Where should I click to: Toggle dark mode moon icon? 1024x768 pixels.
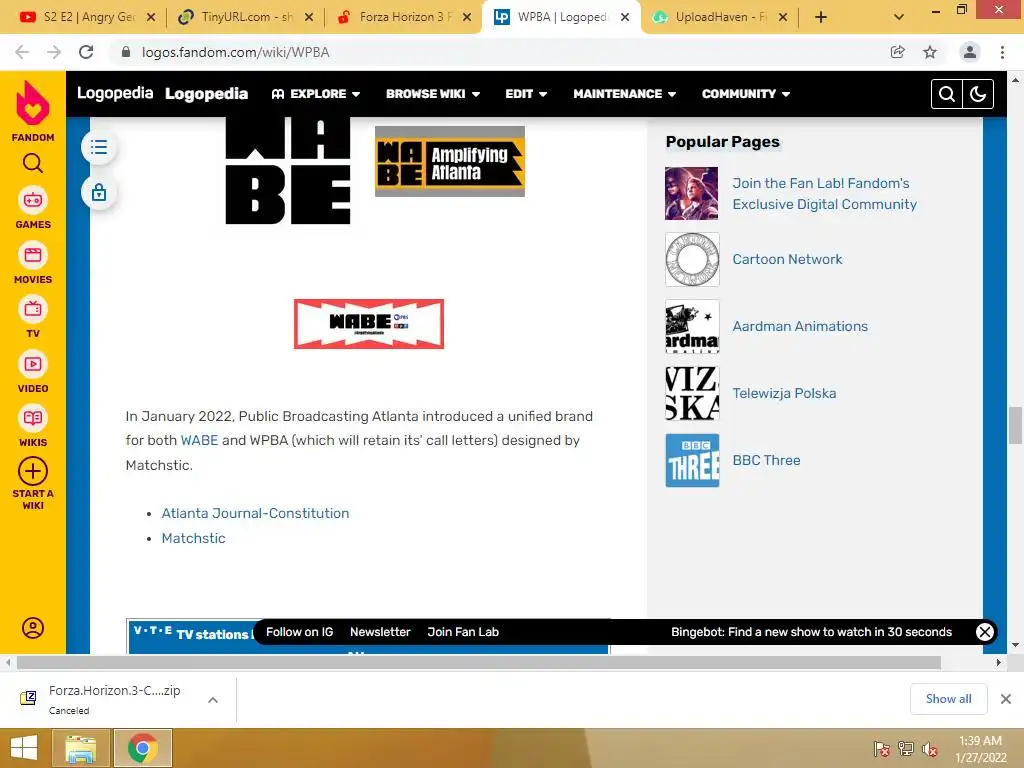[978, 94]
